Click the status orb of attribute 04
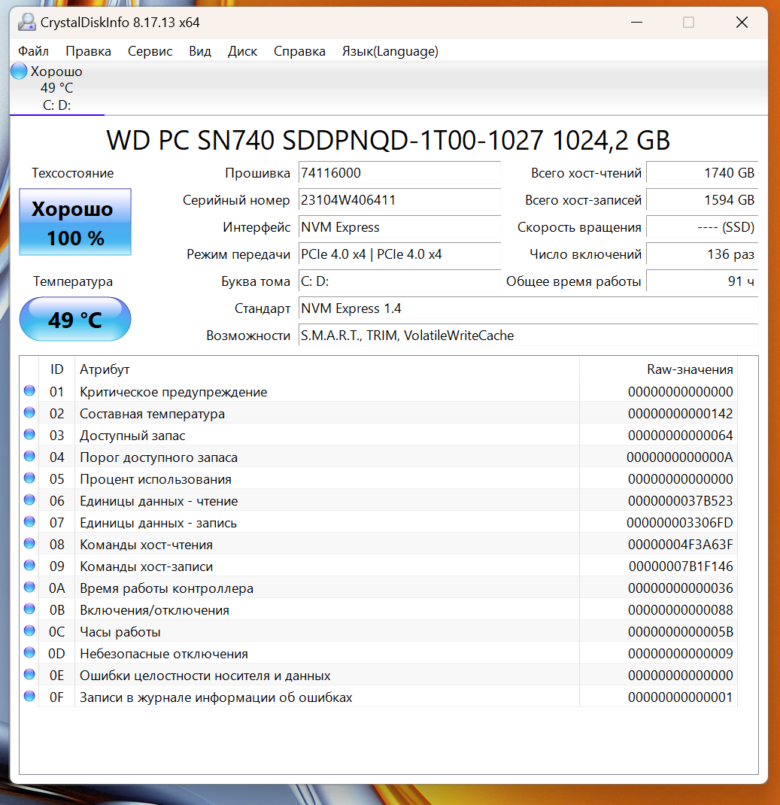 [29, 456]
